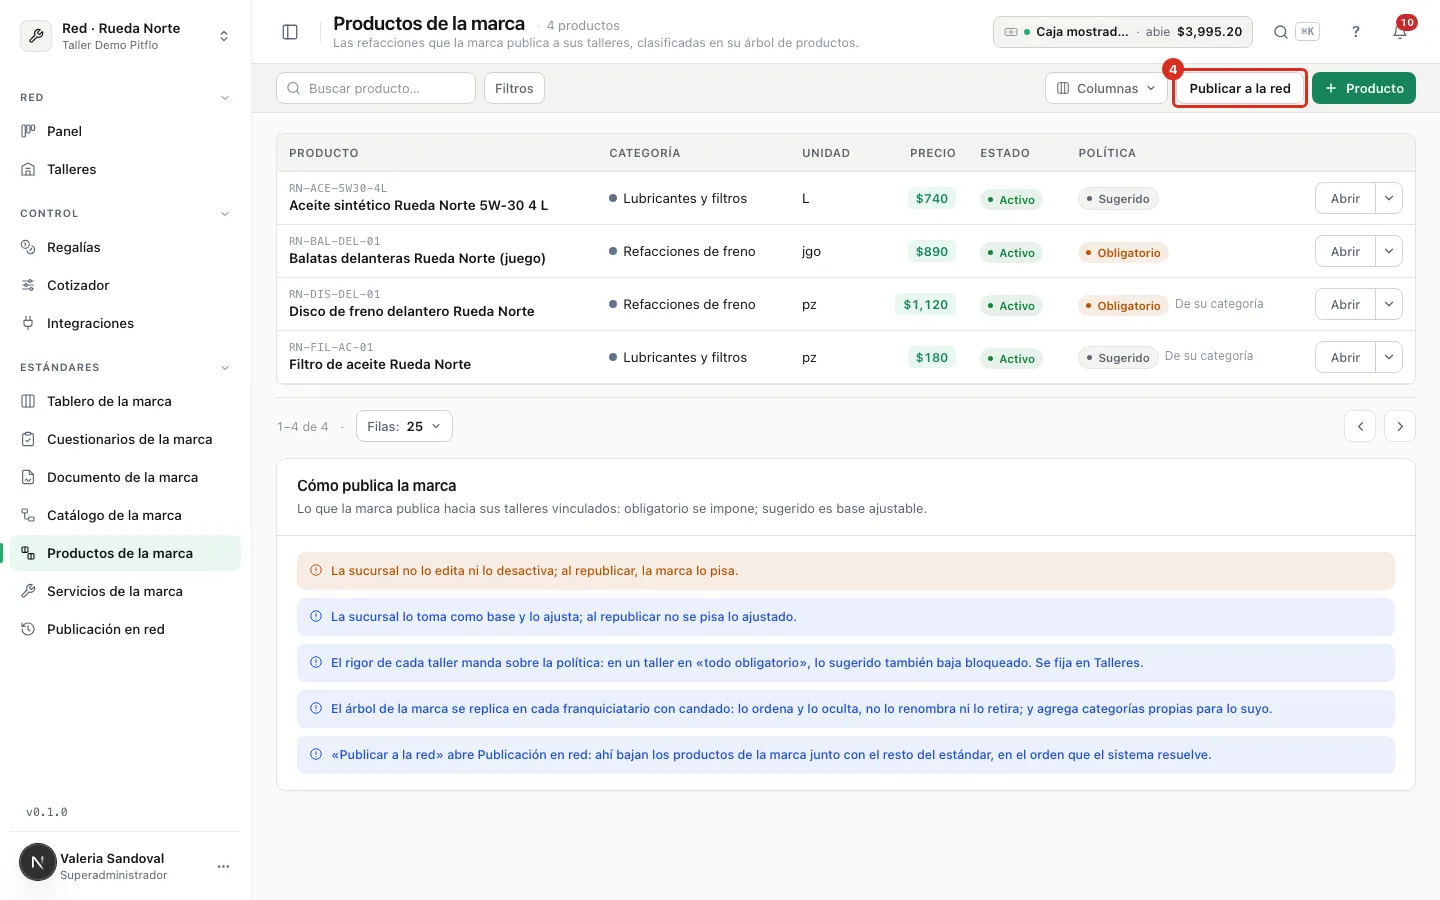Image resolution: width=1440 pixels, height=900 pixels.
Task: Click SKU text RN-DIS-DEL-01
Action: coord(334,294)
